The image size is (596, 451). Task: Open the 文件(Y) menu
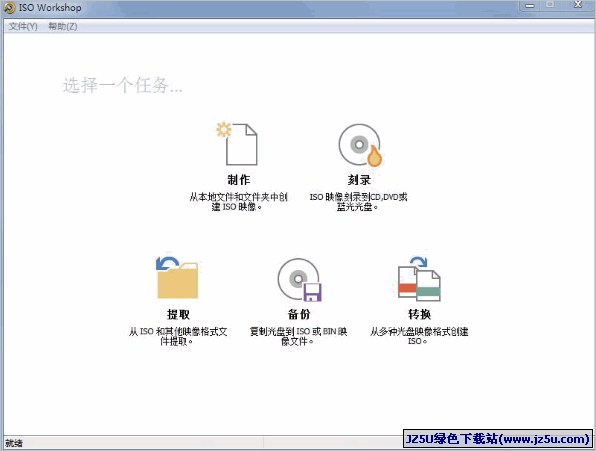23,26
